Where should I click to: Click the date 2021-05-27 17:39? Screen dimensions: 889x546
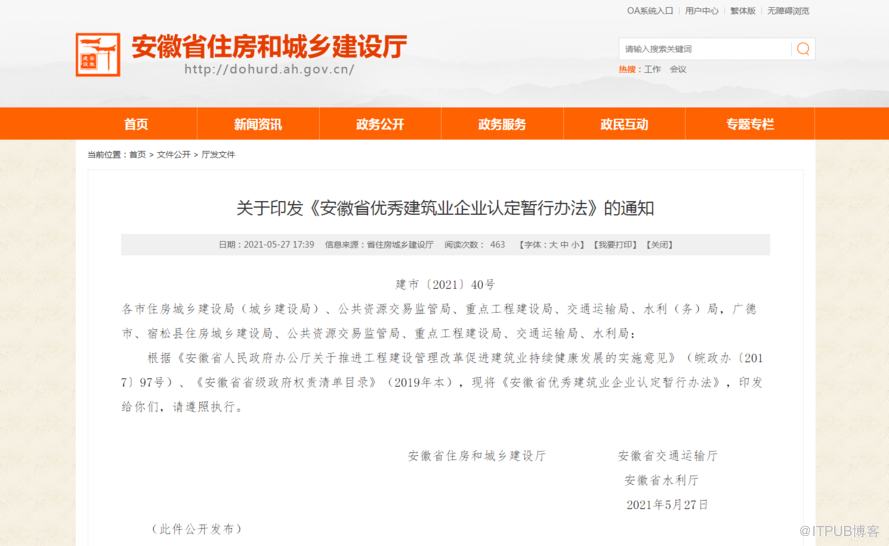[279, 245]
